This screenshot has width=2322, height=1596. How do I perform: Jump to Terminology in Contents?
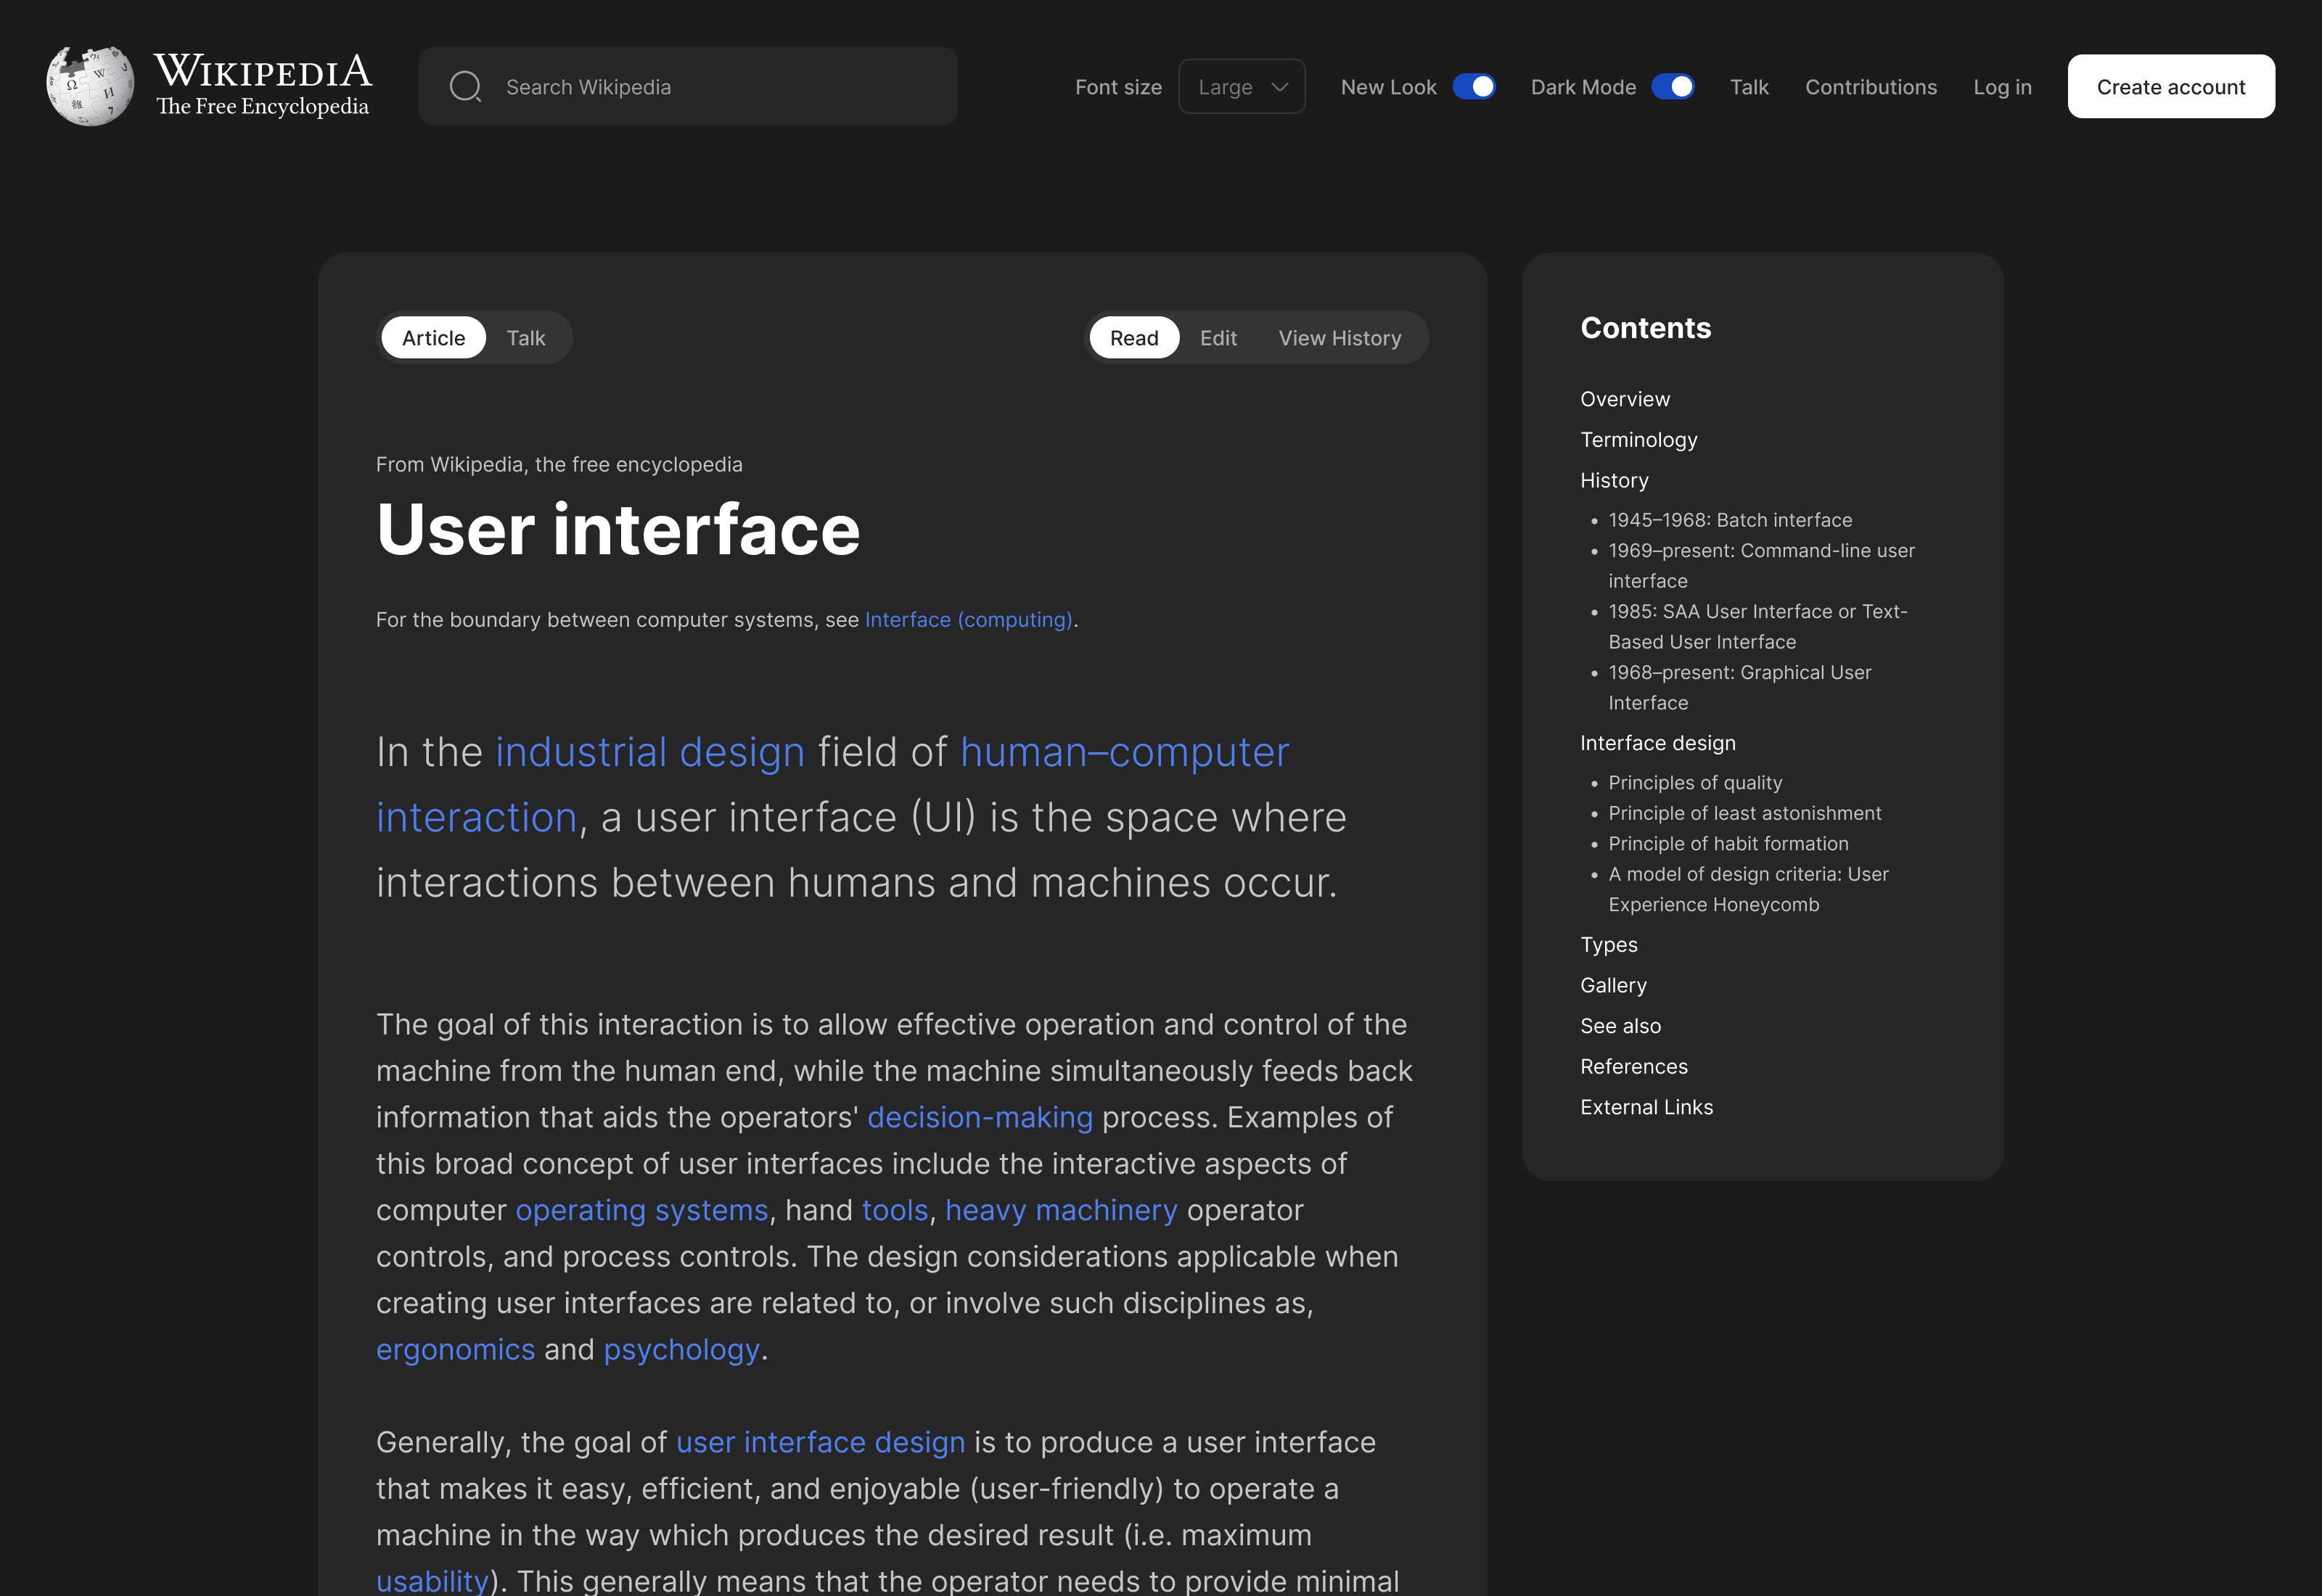point(1638,440)
